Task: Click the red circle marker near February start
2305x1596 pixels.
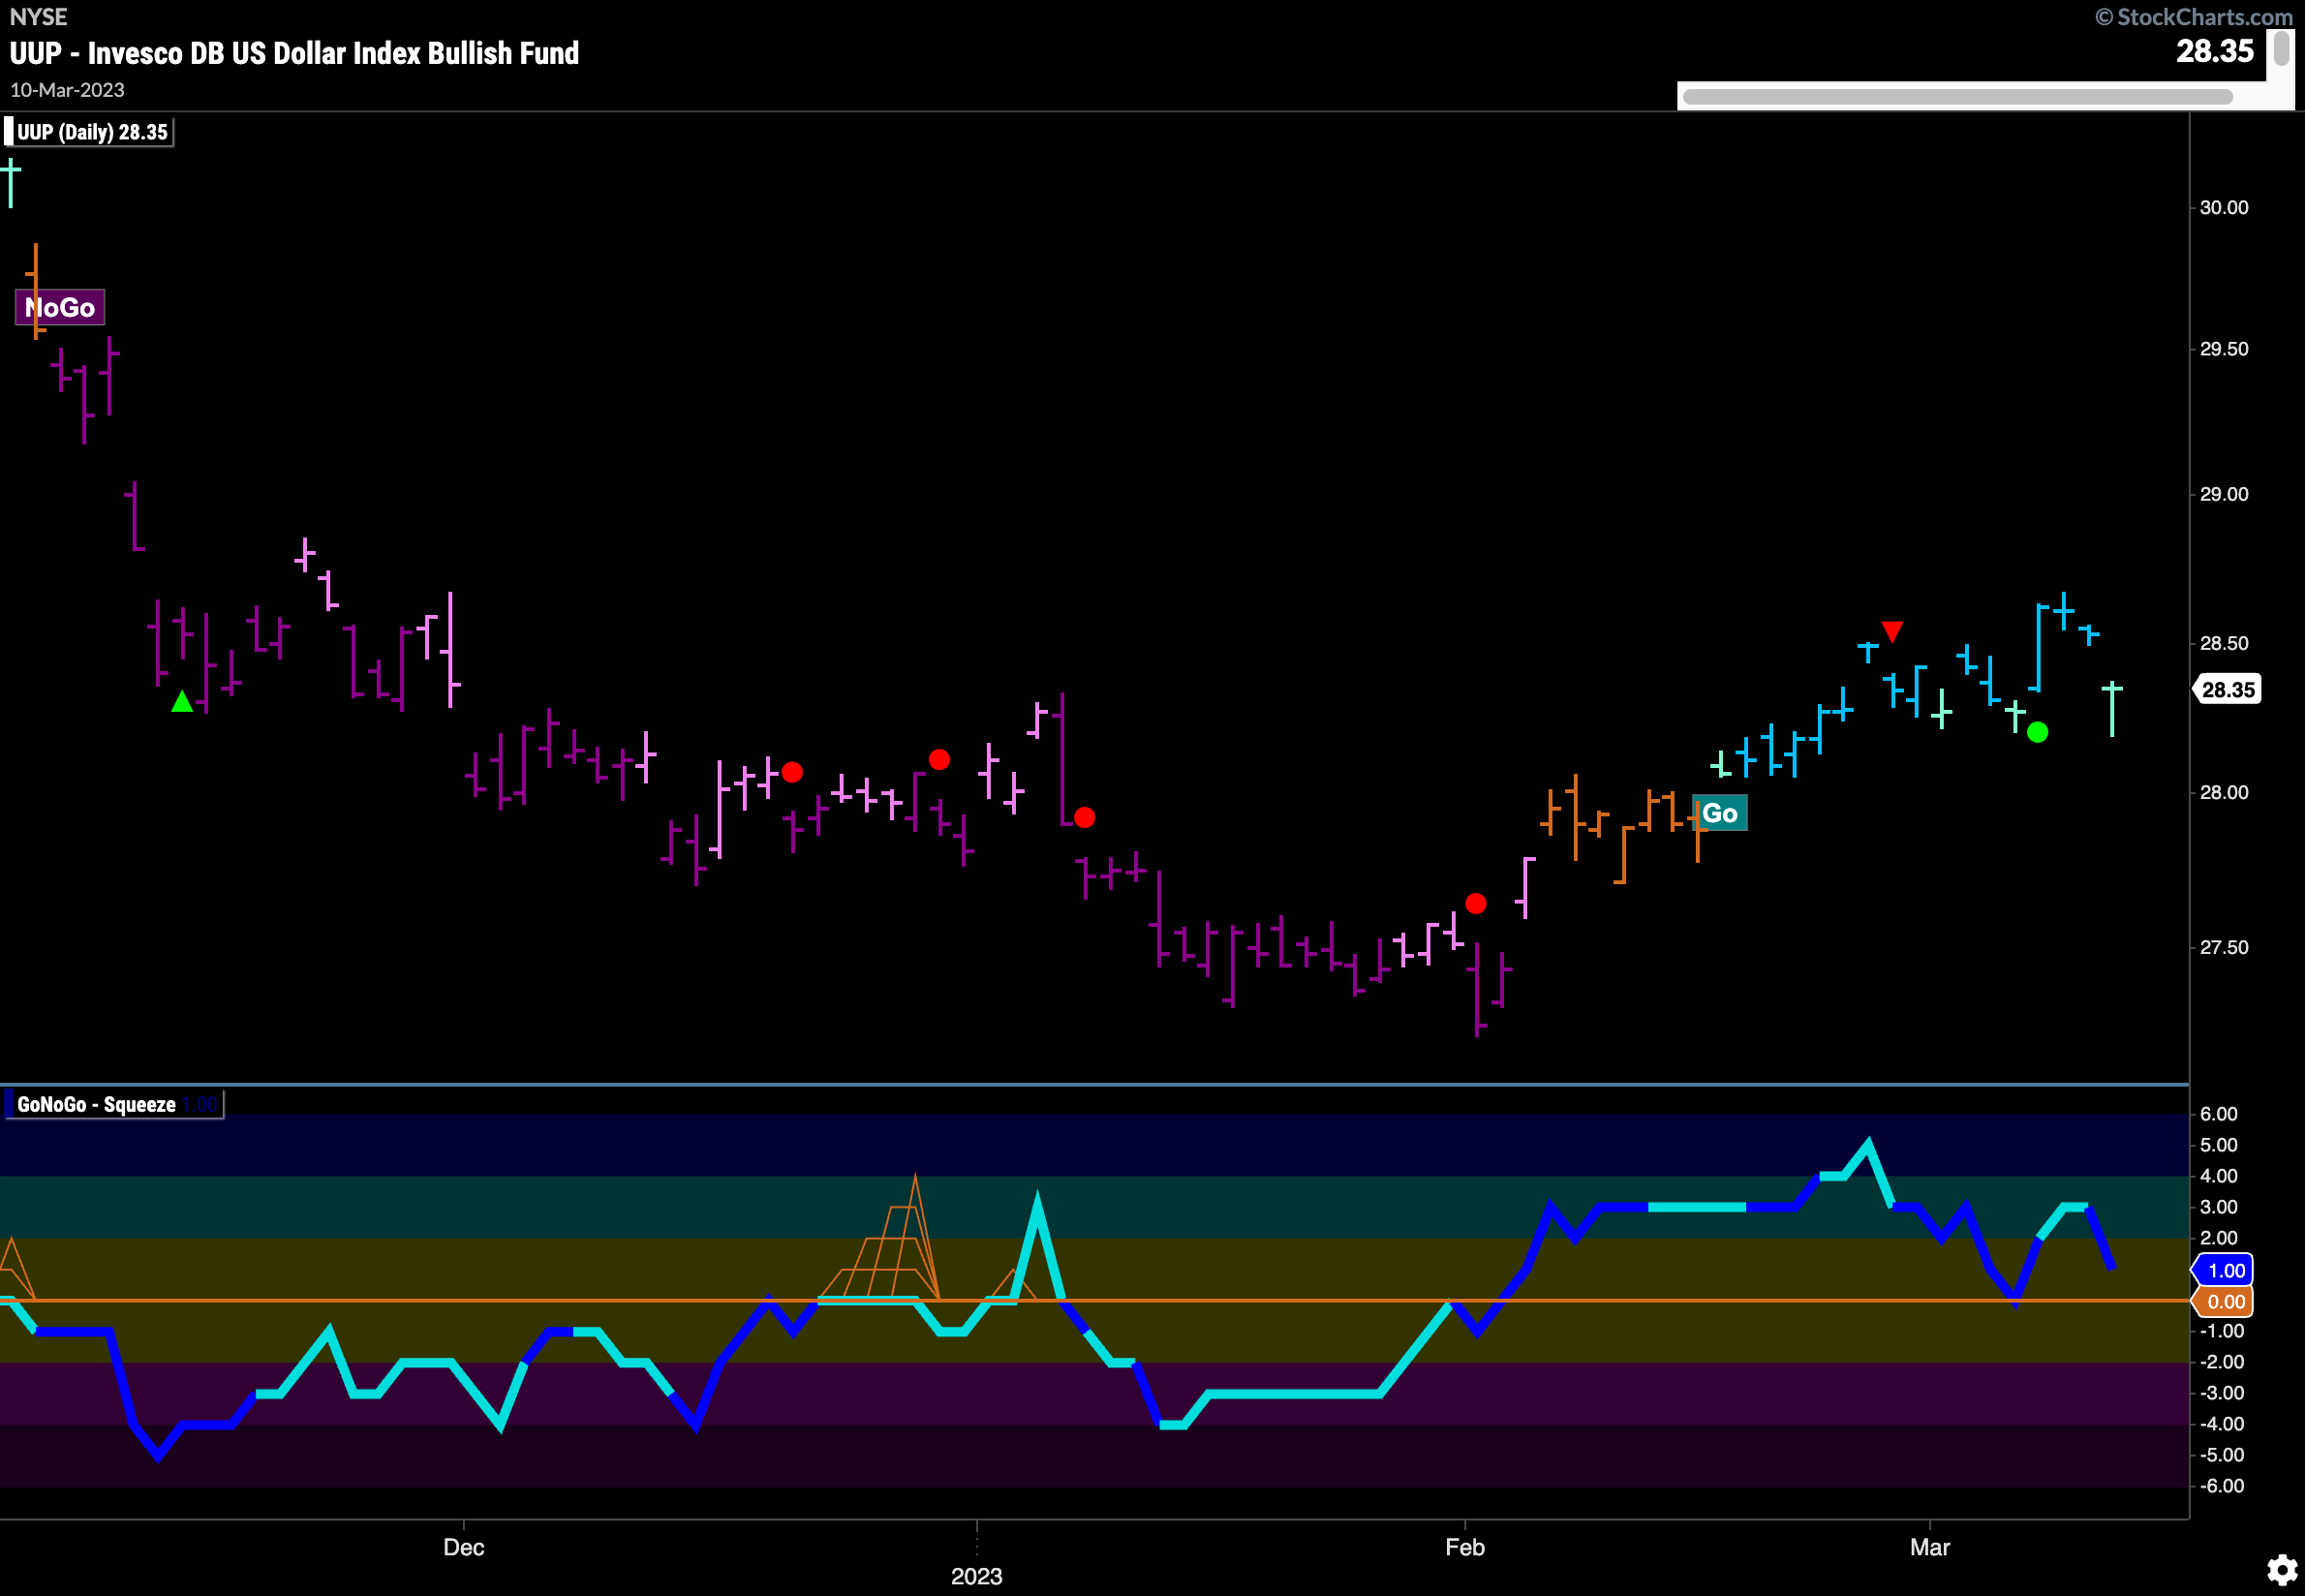Action: tap(1476, 904)
